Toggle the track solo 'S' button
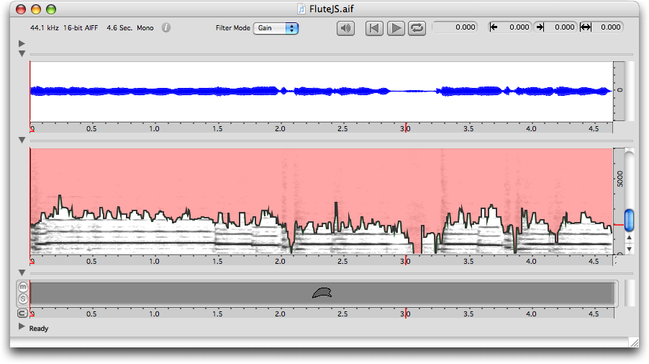The height and width of the screenshot is (364, 649). (x=23, y=299)
